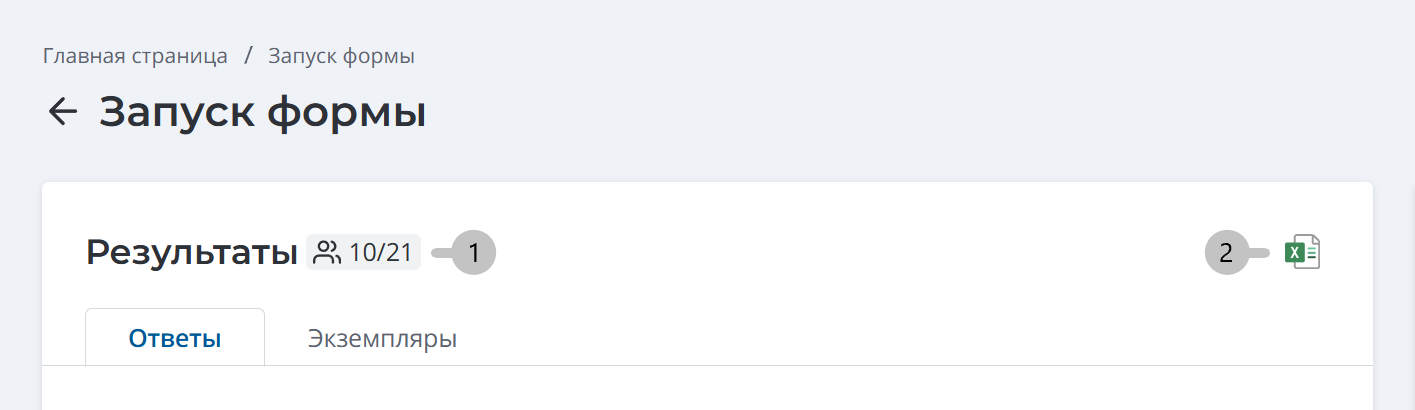Click the Запуск формы breadcrumb item
The image size is (1415, 410).
pos(341,56)
